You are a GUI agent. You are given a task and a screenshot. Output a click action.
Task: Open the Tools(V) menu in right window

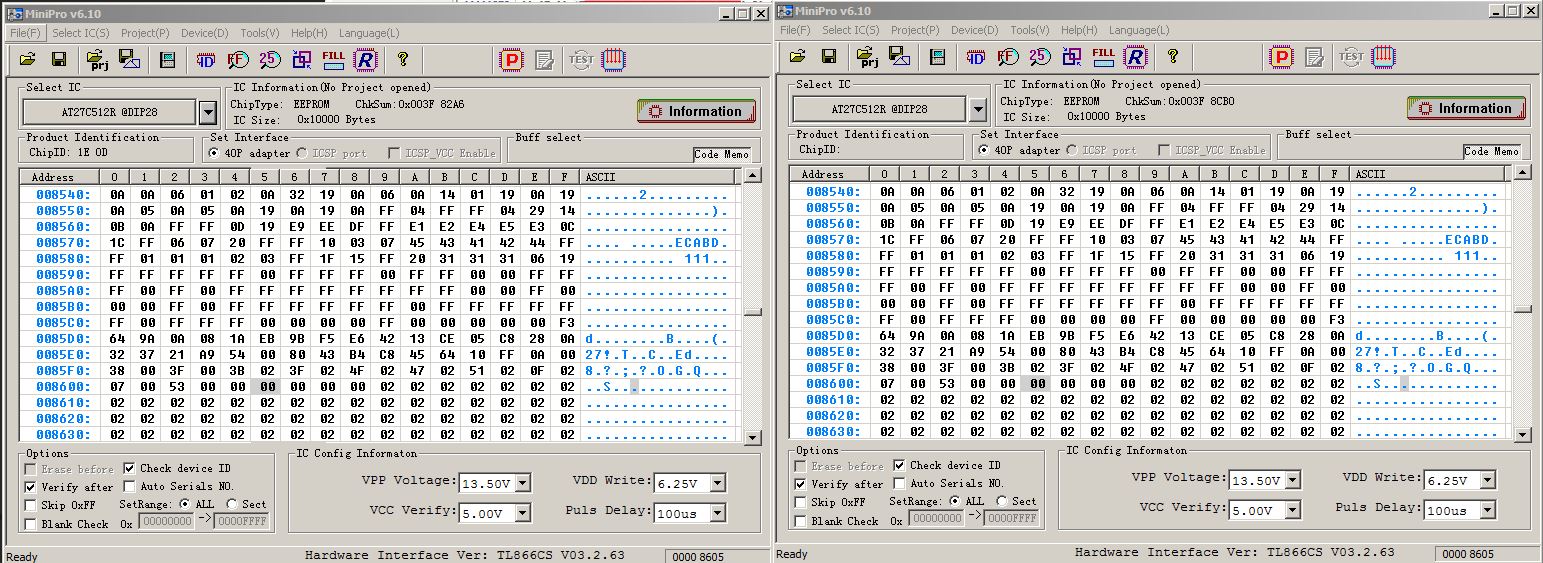click(1029, 30)
